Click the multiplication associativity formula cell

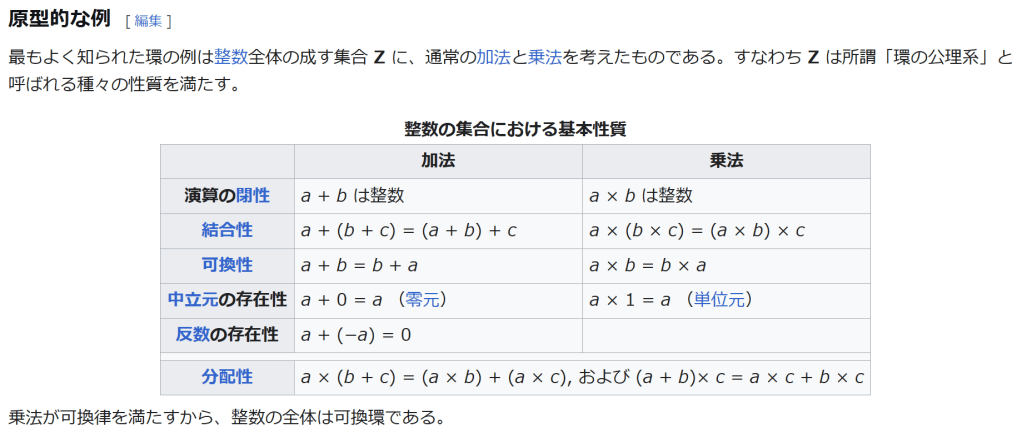click(697, 231)
